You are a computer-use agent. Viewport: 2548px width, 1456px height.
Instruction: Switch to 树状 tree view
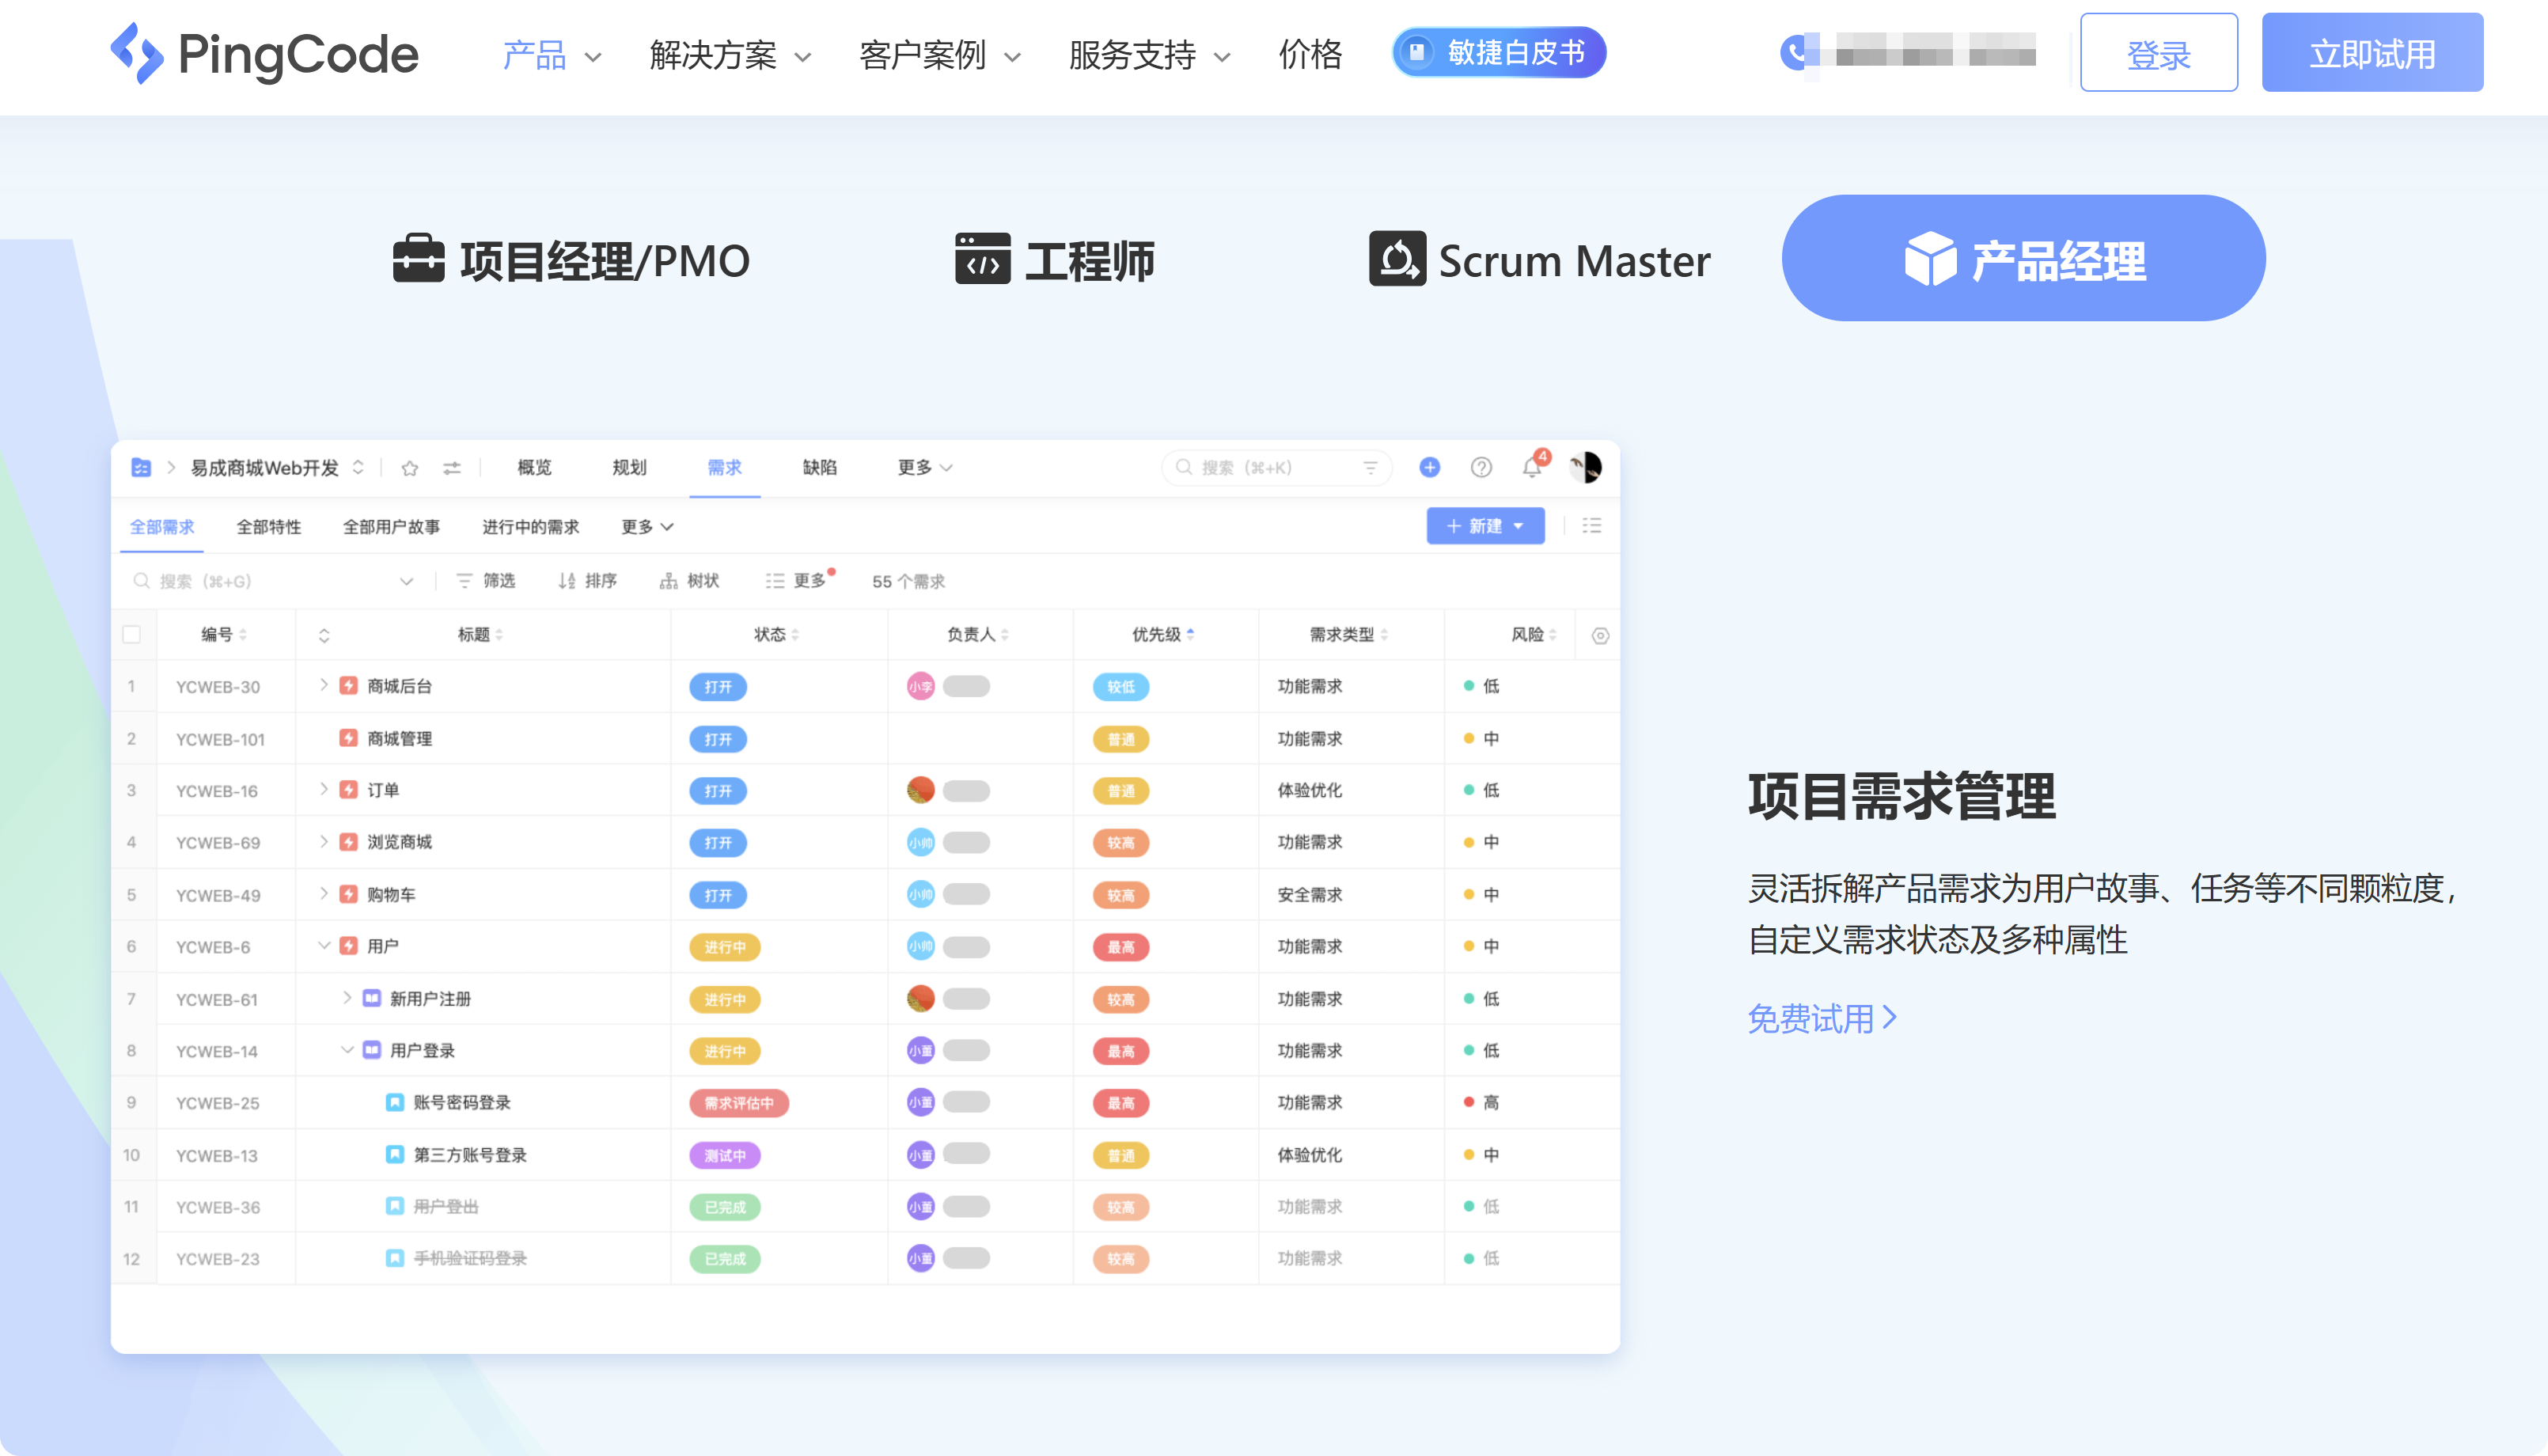click(690, 580)
